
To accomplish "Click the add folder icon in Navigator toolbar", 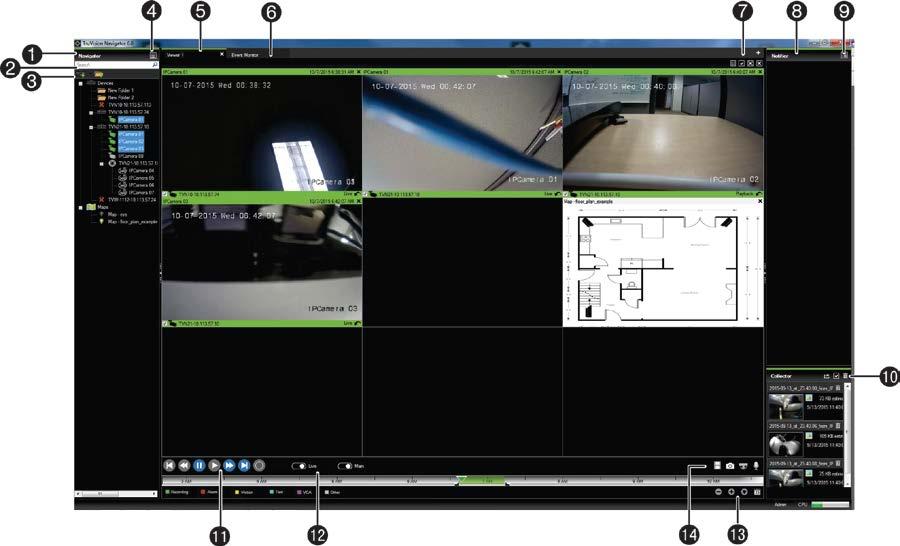I will pos(99,75).
